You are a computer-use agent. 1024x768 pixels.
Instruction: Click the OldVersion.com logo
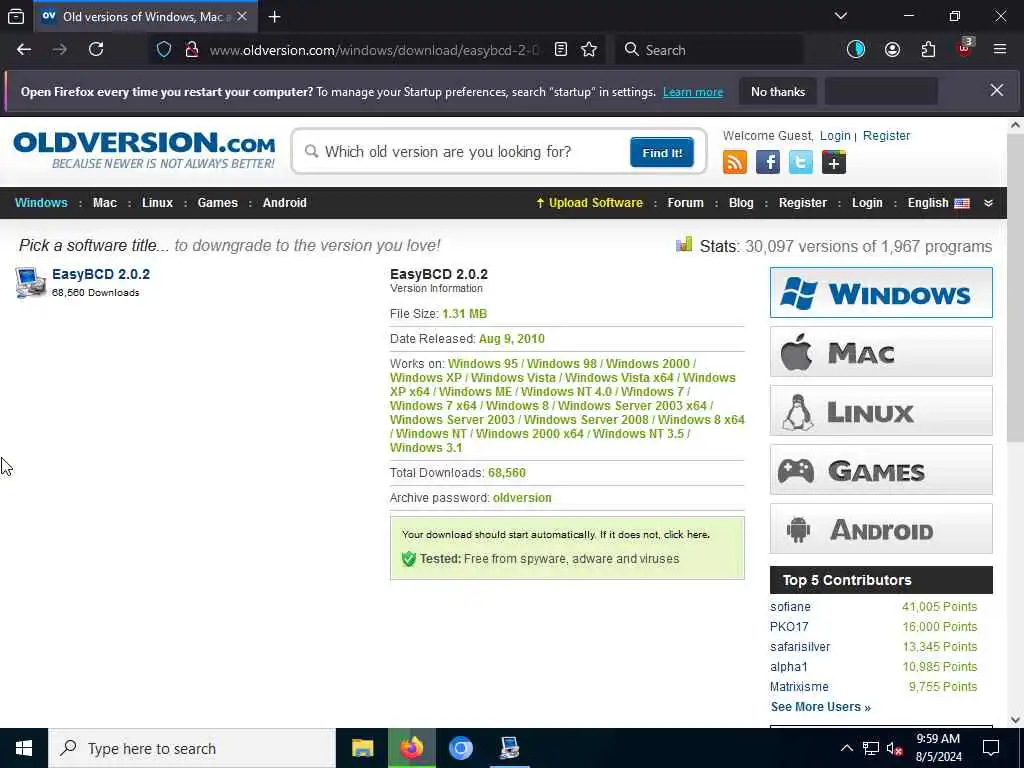[x=144, y=150]
